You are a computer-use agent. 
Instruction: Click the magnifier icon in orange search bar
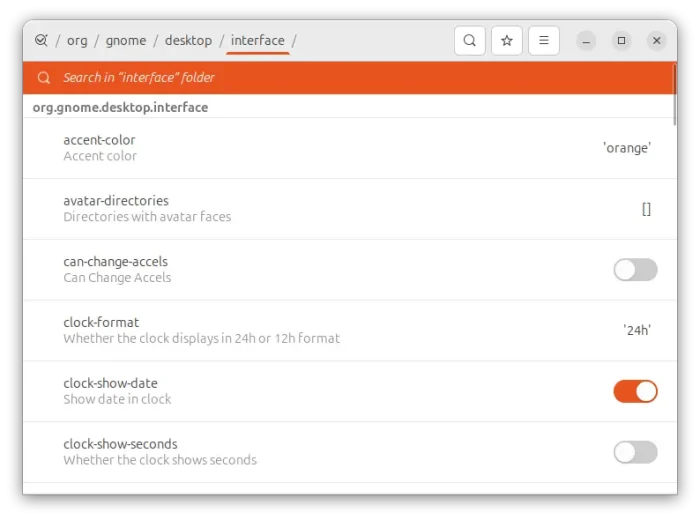pos(44,78)
